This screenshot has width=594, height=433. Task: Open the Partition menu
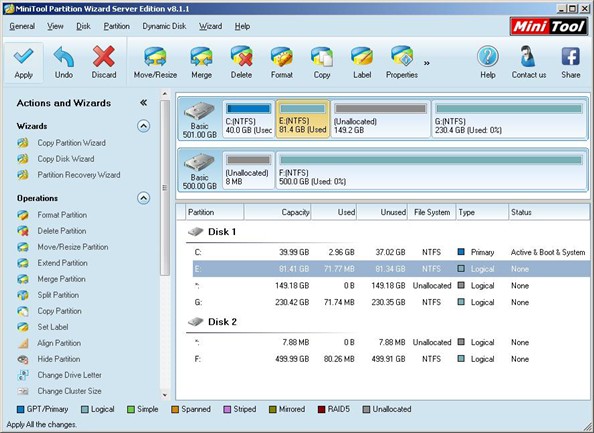(x=117, y=26)
